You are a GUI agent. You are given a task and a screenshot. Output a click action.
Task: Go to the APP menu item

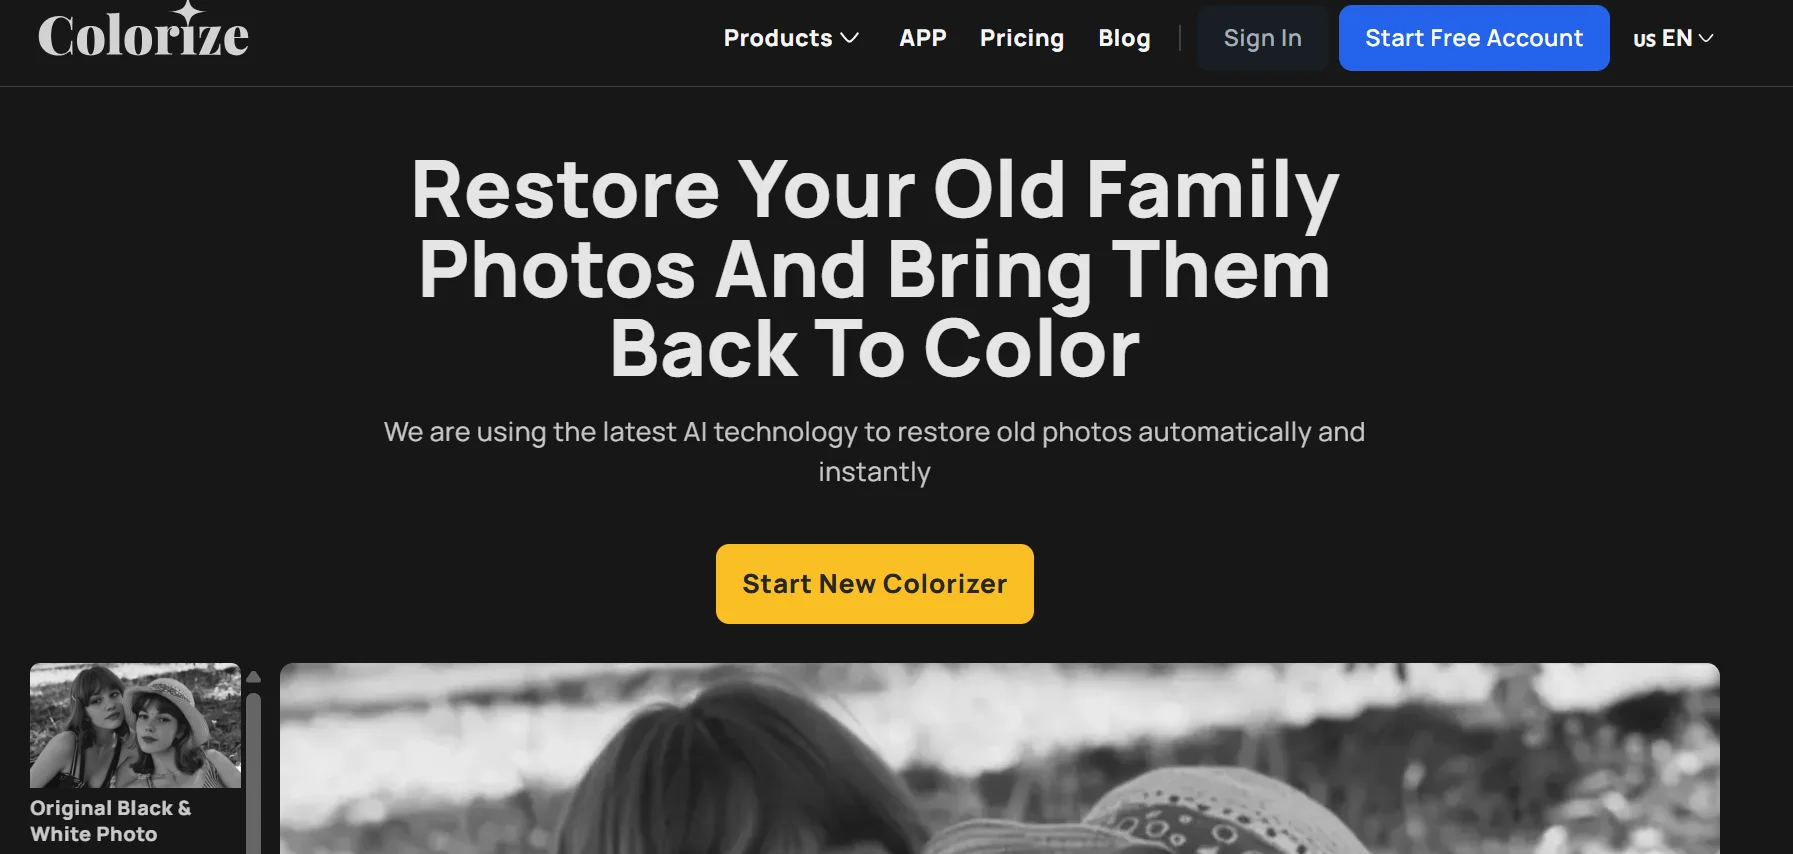point(922,38)
